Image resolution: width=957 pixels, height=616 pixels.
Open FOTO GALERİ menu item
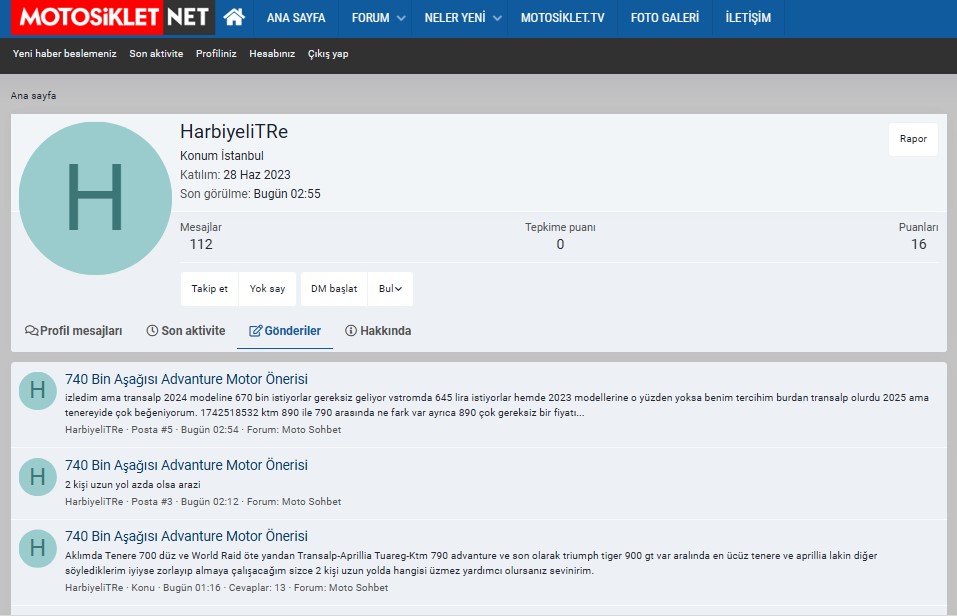(665, 18)
